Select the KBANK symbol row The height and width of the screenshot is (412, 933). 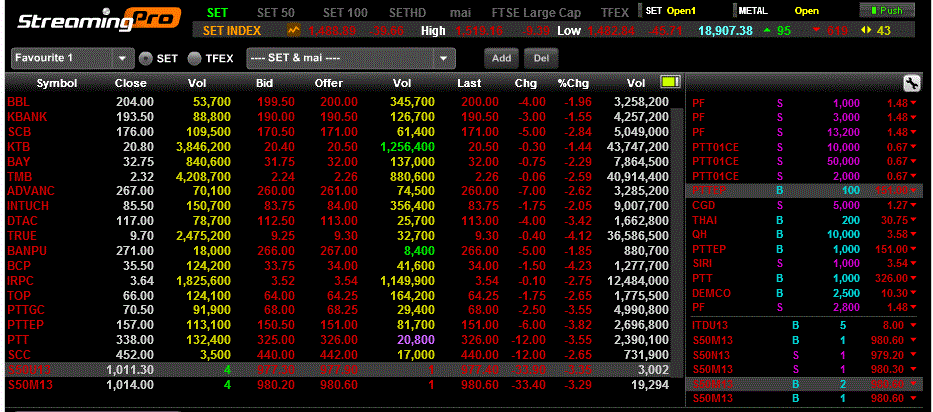pos(338,117)
